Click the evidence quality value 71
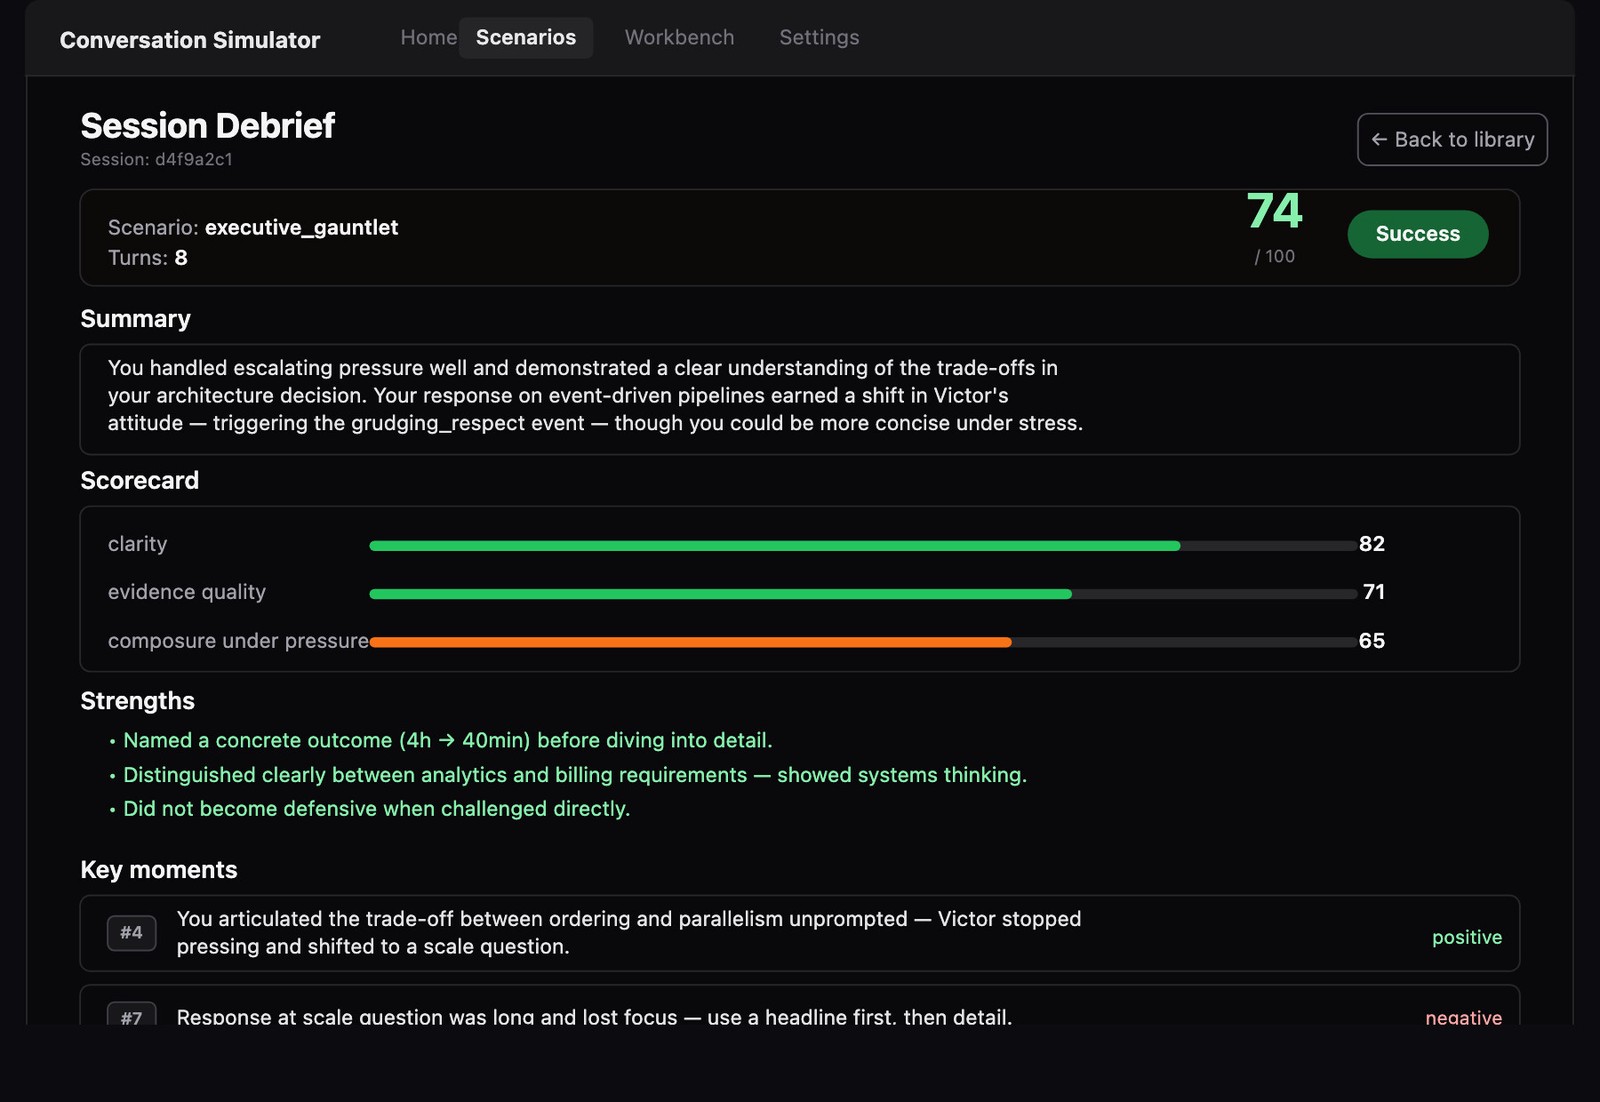1600x1102 pixels. (x=1374, y=592)
